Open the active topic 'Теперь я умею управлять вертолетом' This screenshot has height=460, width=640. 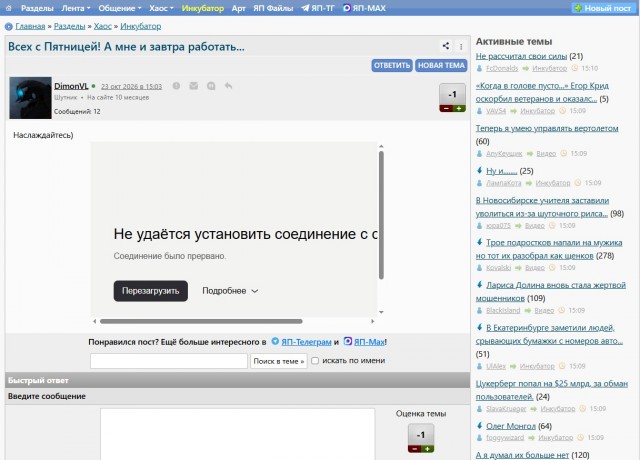[547, 128]
